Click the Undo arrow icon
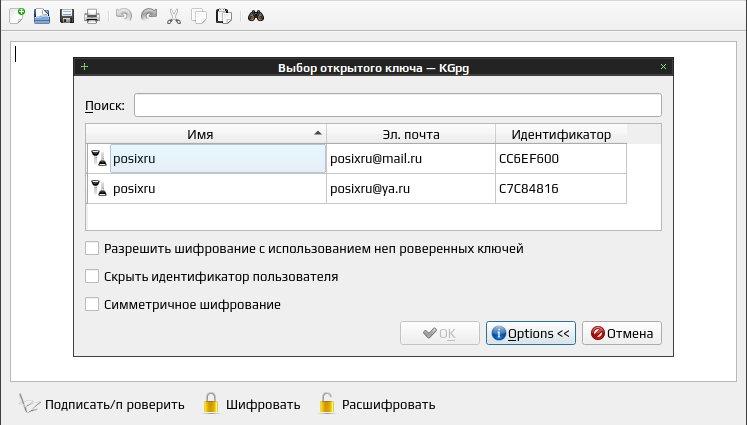The width and height of the screenshot is (747, 425). (124, 16)
